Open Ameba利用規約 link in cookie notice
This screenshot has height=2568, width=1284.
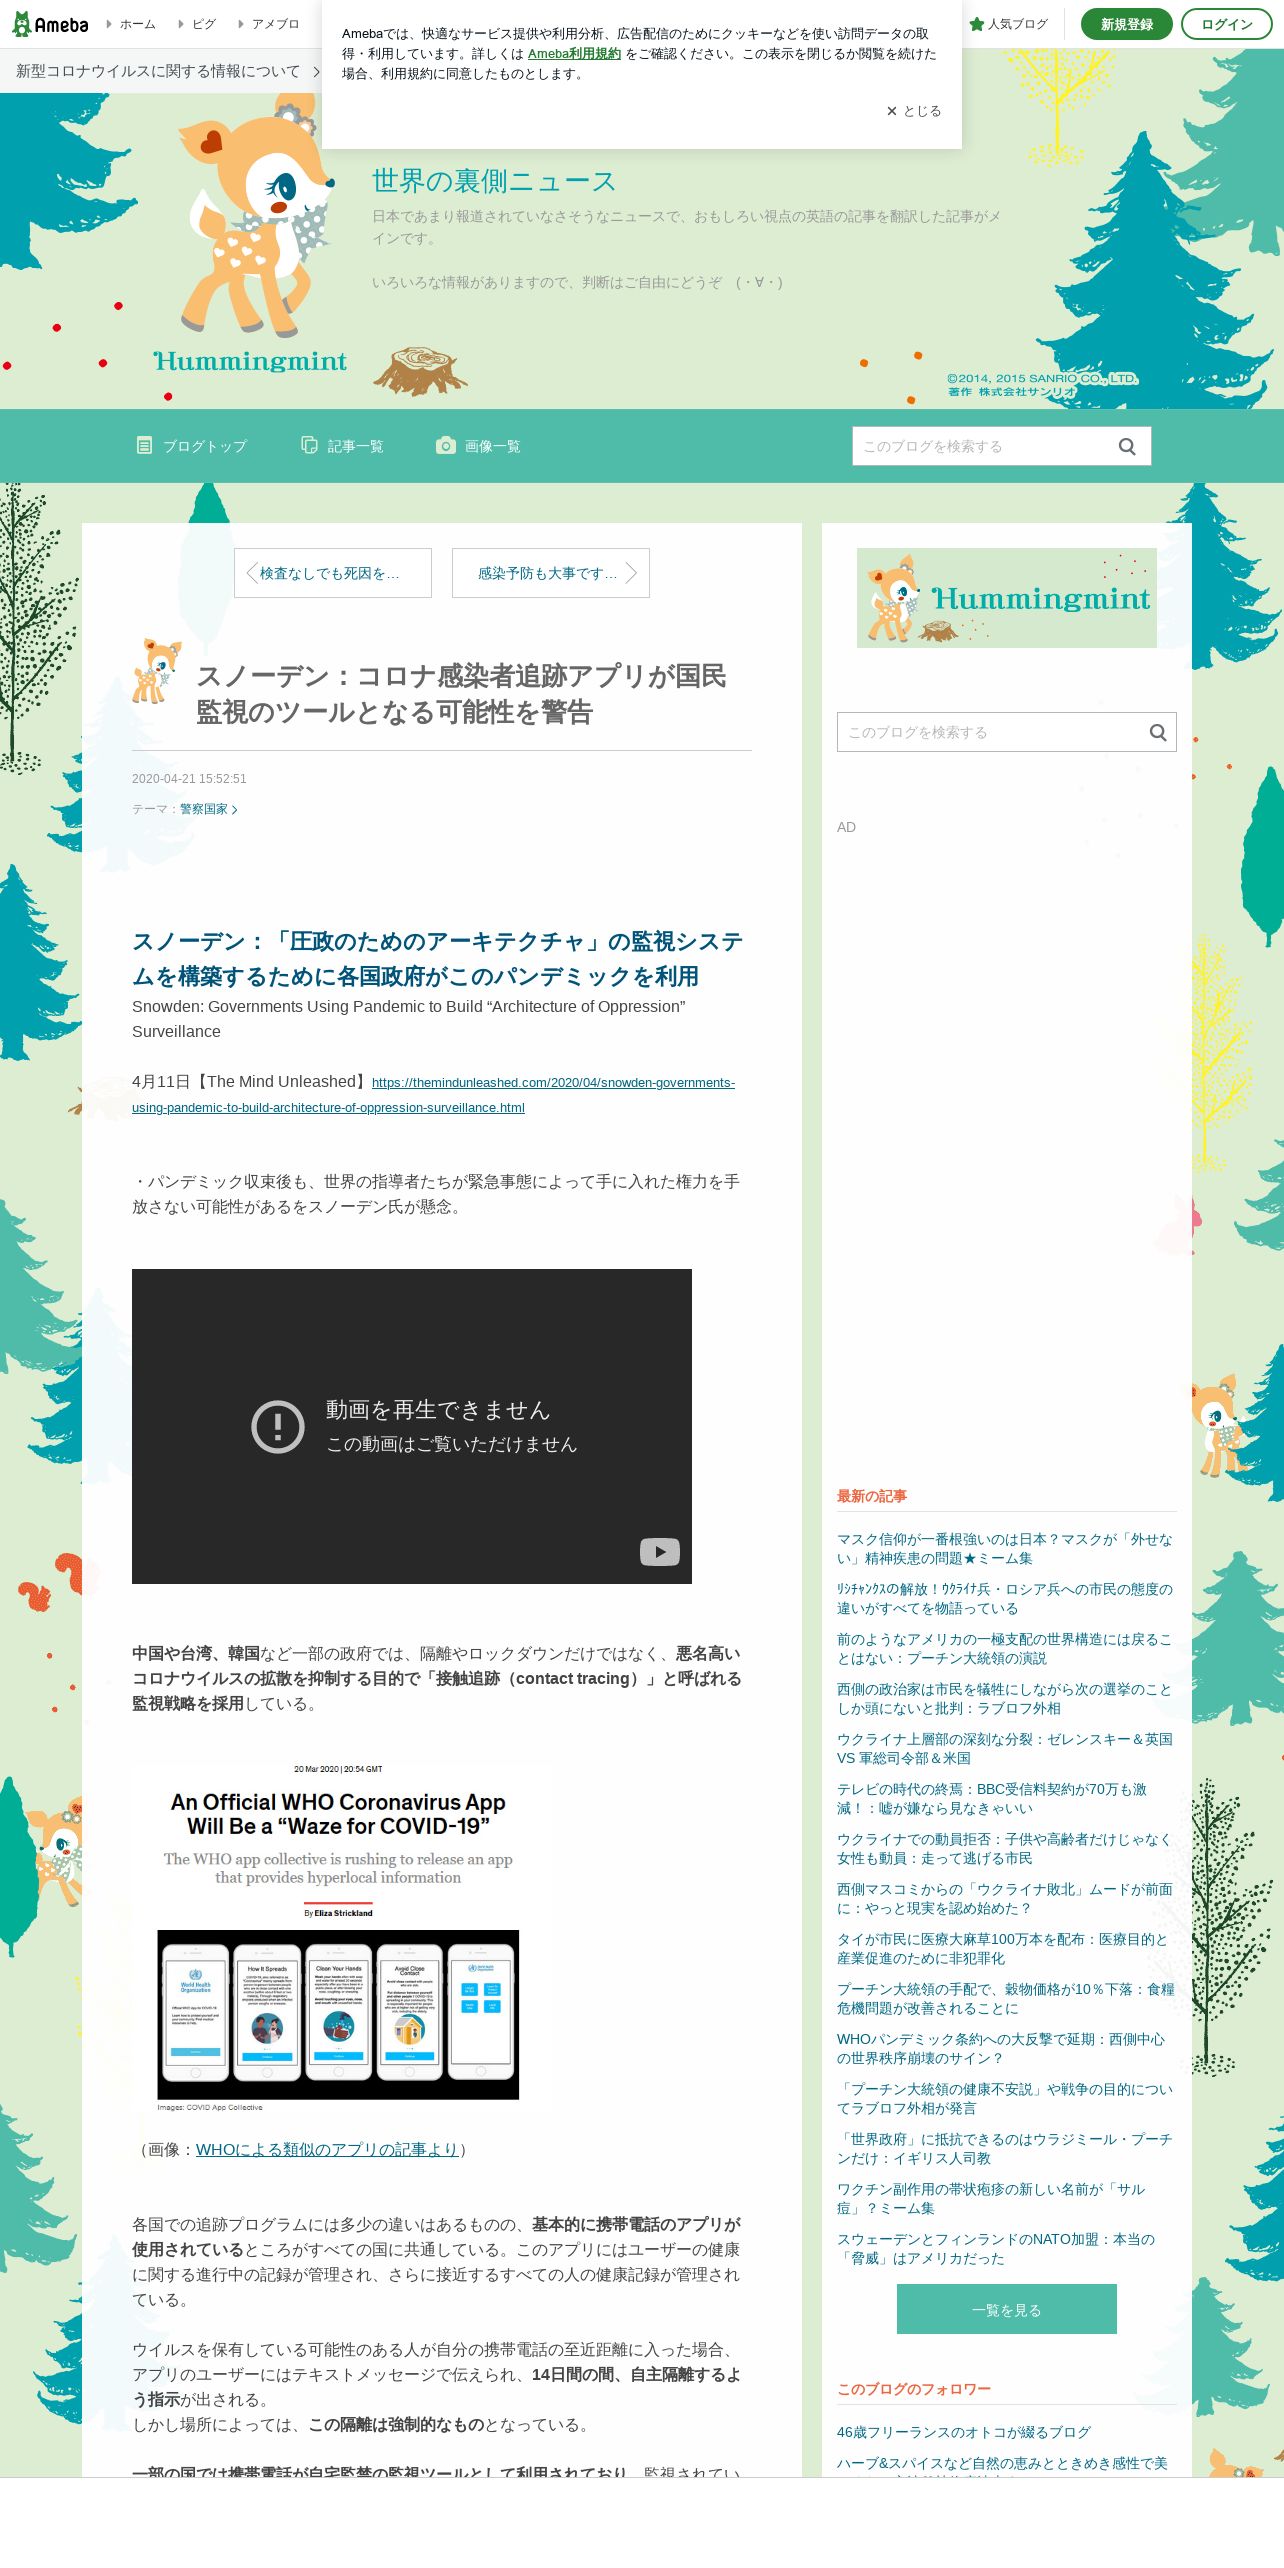pos(574,54)
